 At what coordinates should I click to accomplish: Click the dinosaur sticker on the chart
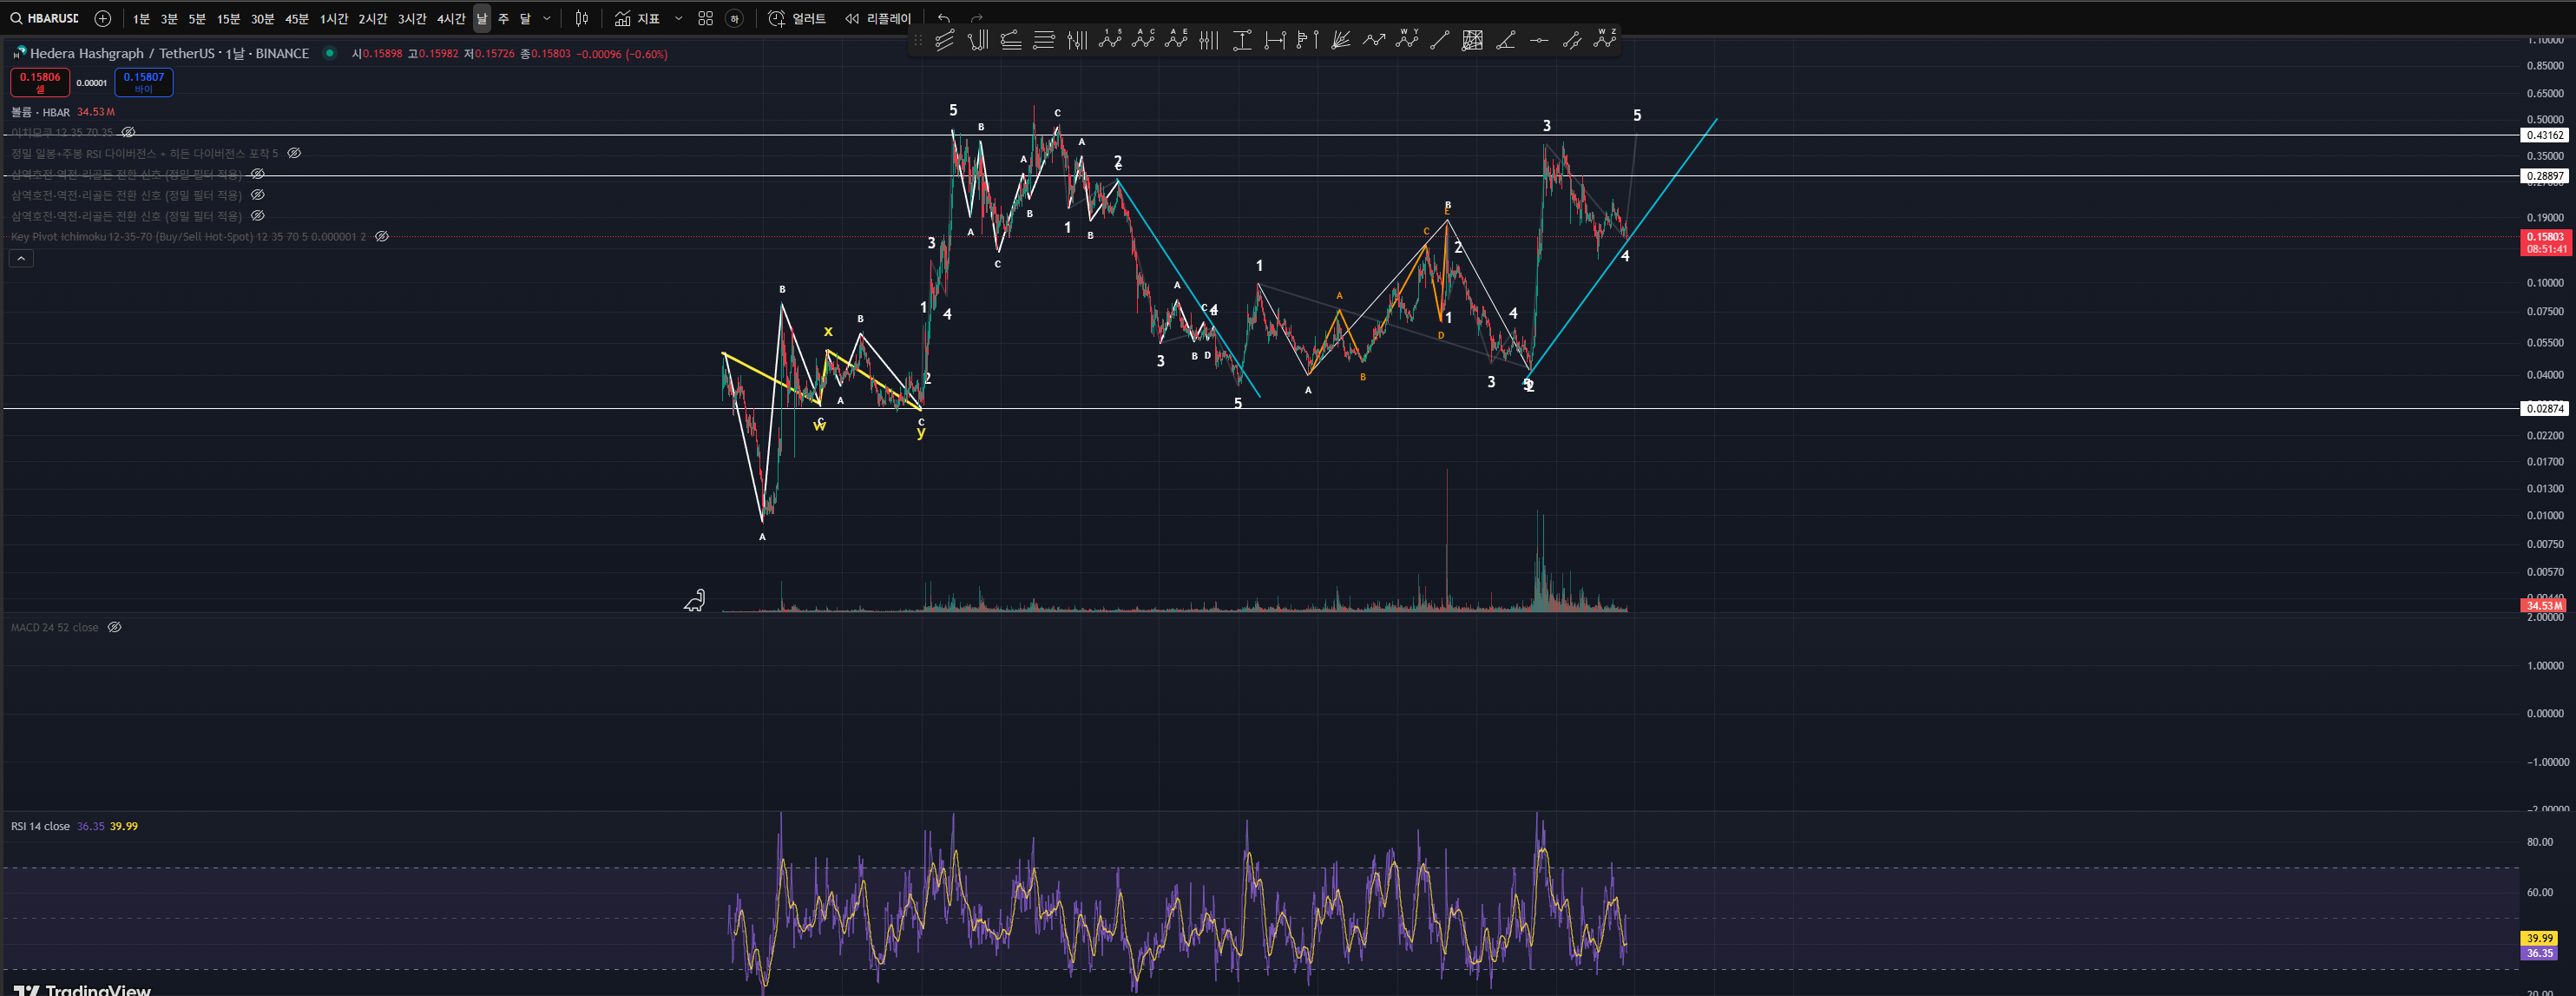point(695,600)
